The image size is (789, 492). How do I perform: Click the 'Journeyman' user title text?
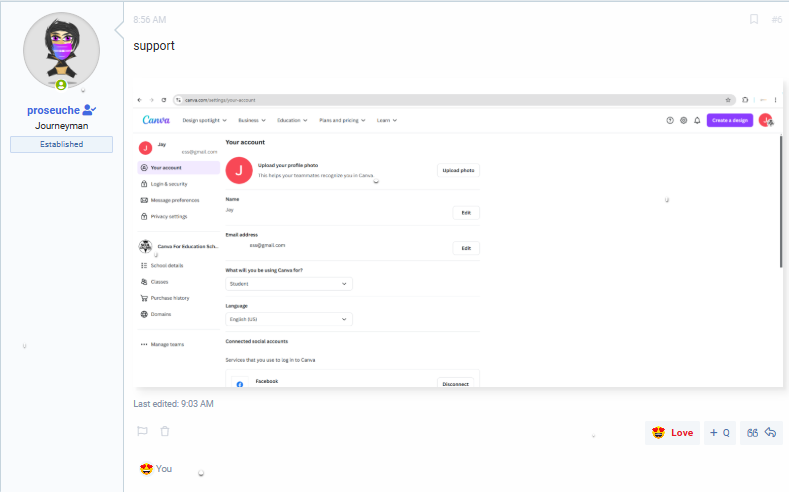click(x=61, y=126)
